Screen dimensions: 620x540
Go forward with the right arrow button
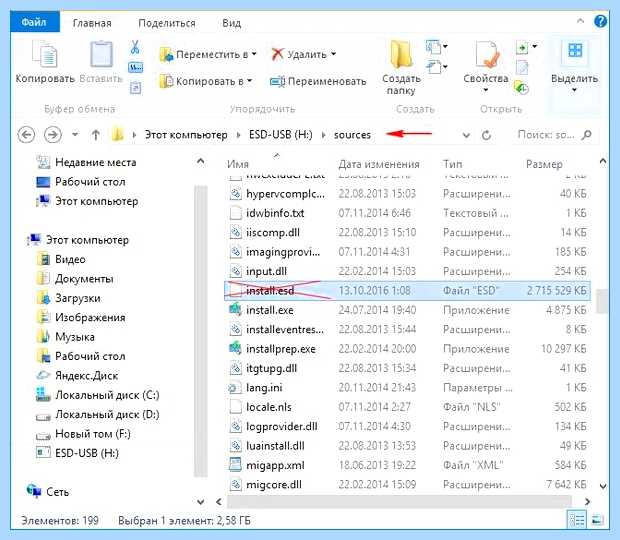tap(53, 135)
